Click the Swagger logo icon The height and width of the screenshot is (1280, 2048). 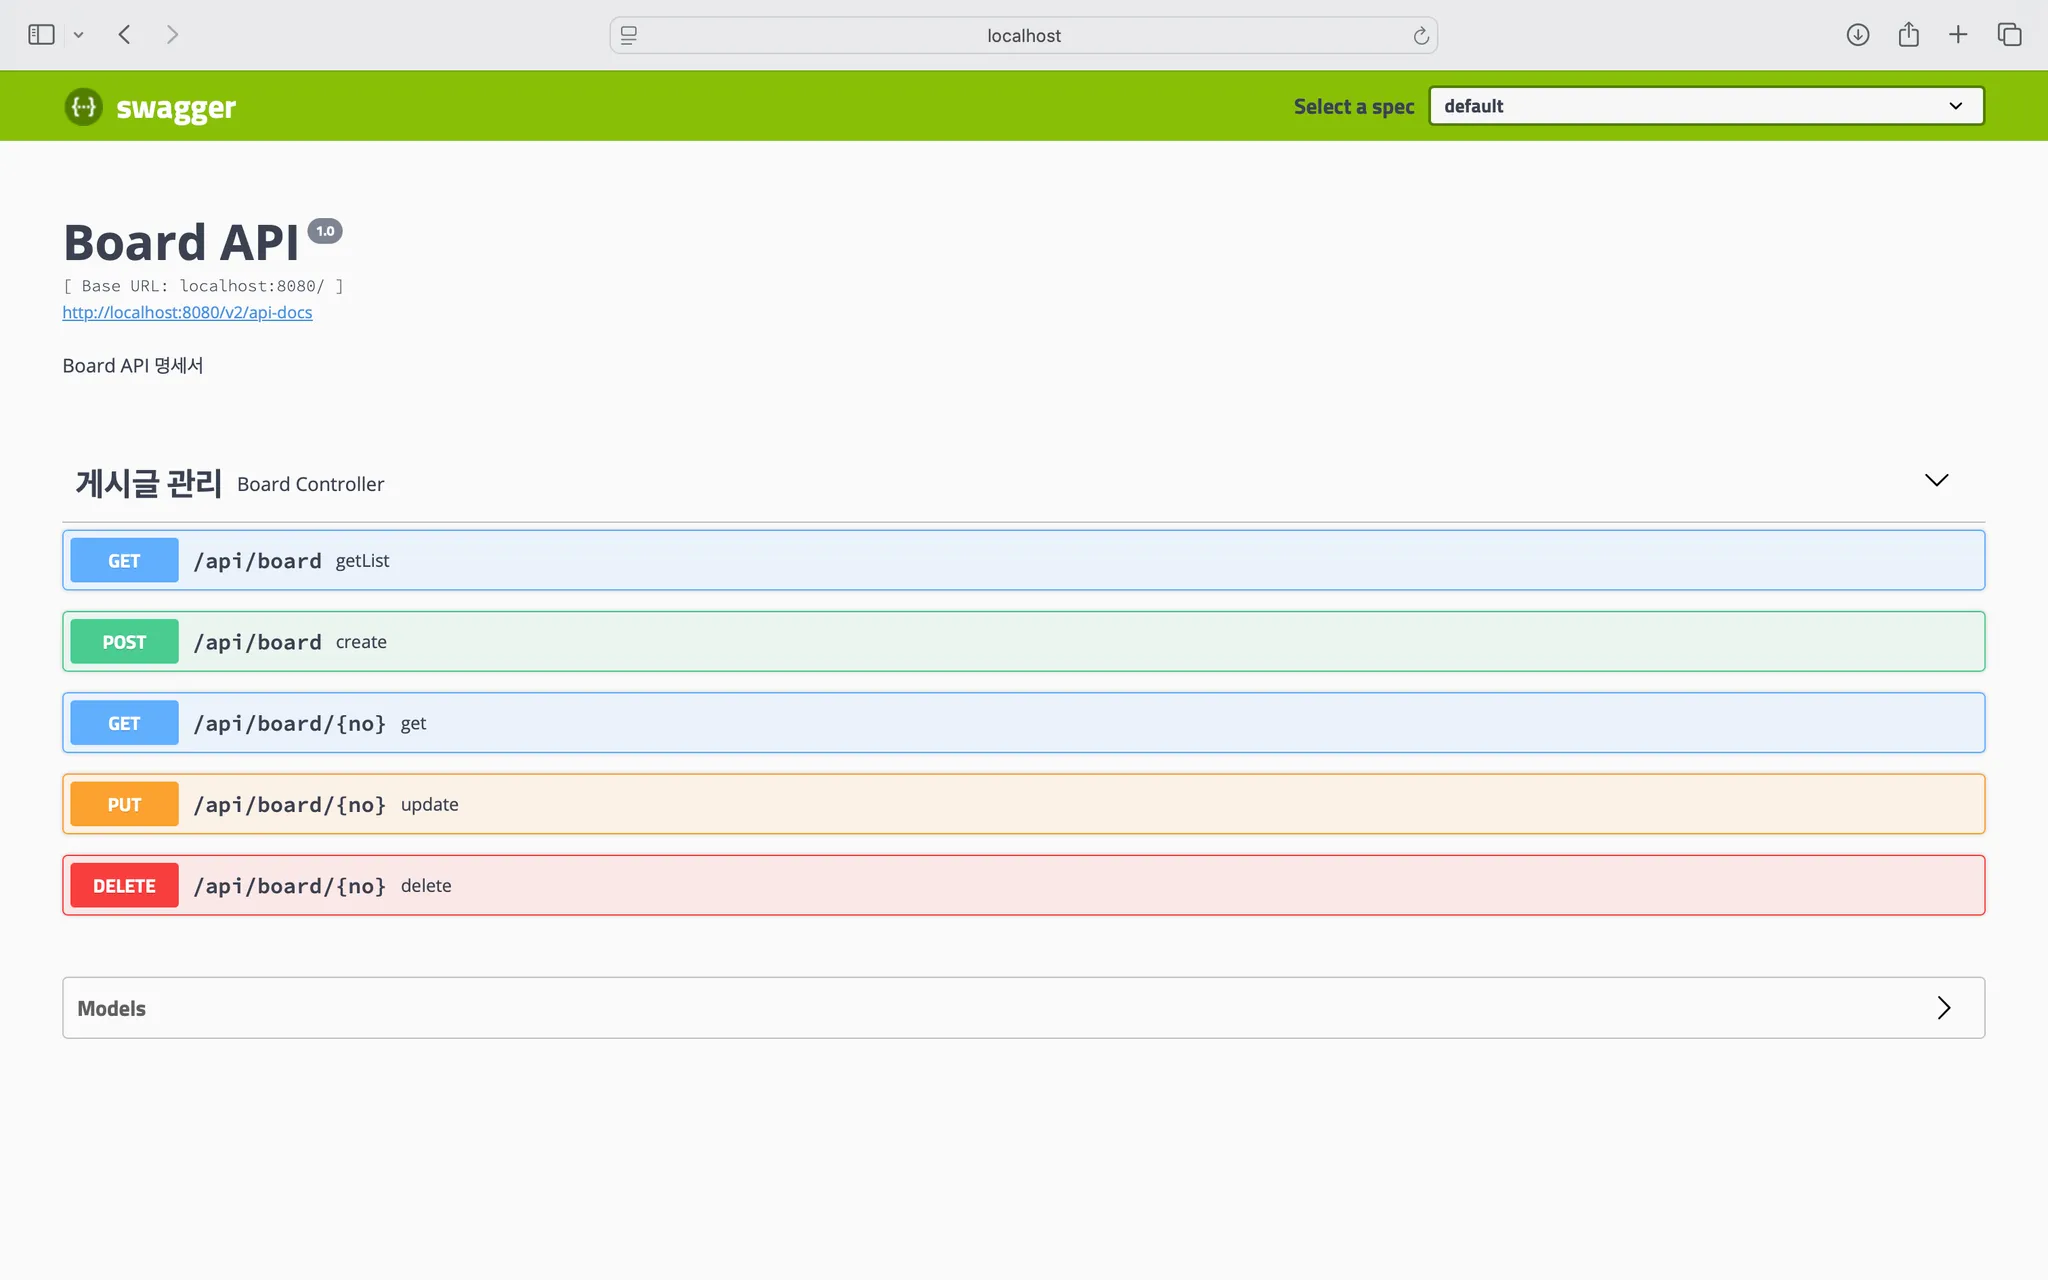tap(84, 106)
